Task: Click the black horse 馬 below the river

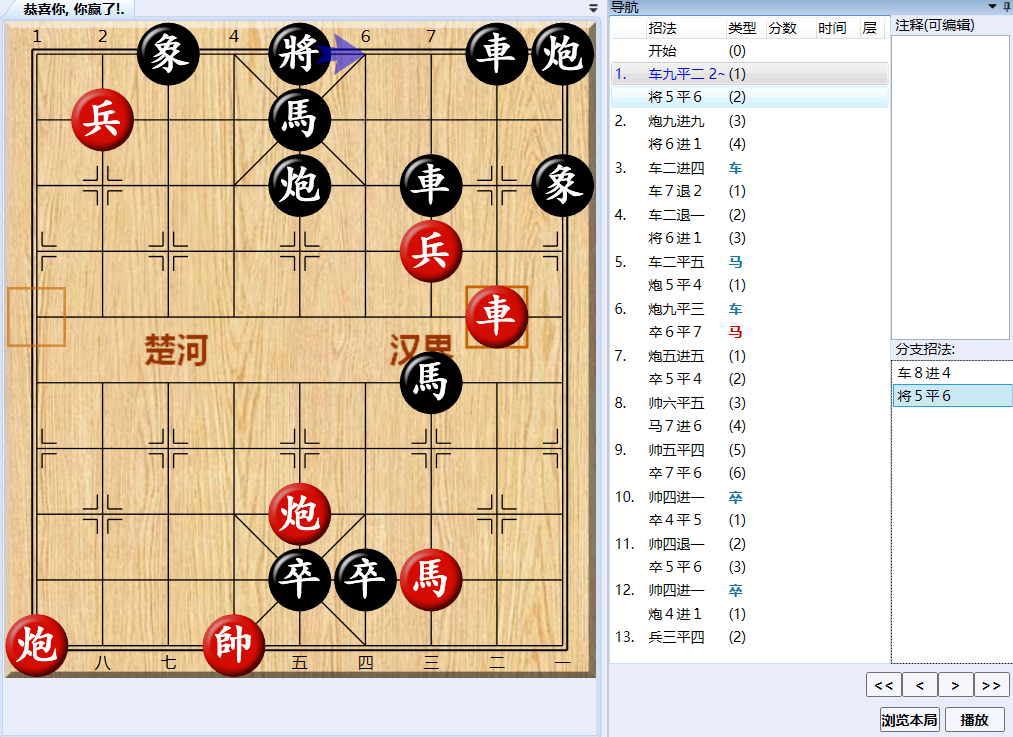Action: 430,382
